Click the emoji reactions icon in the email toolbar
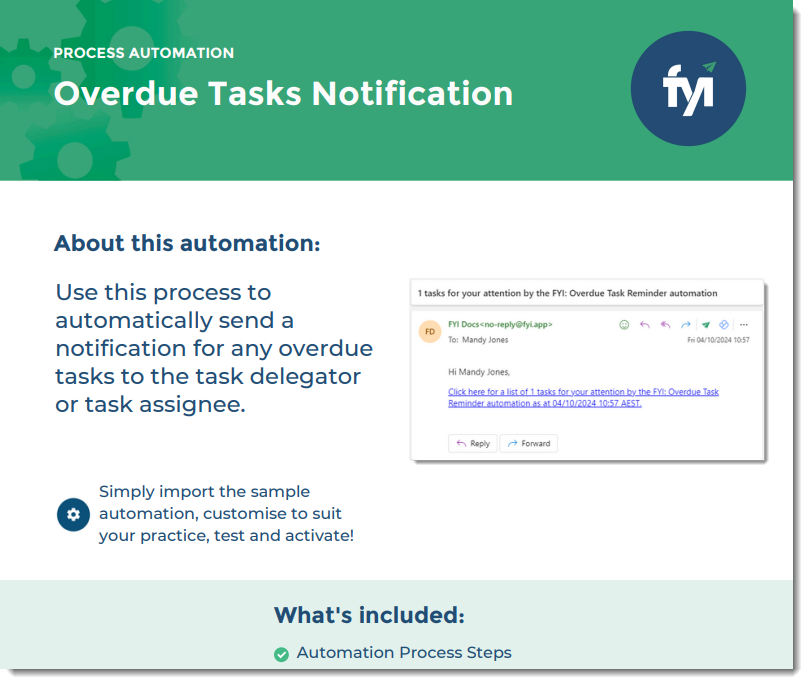This screenshot has height=684, width=808. pos(624,325)
